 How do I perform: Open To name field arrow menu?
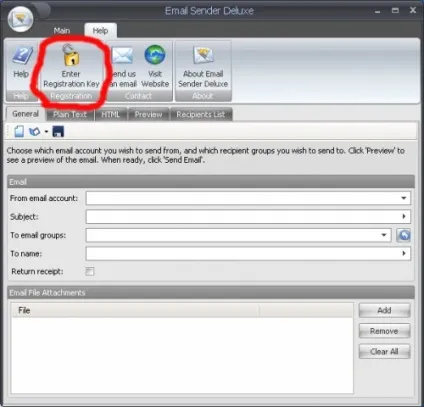(x=404, y=253)
